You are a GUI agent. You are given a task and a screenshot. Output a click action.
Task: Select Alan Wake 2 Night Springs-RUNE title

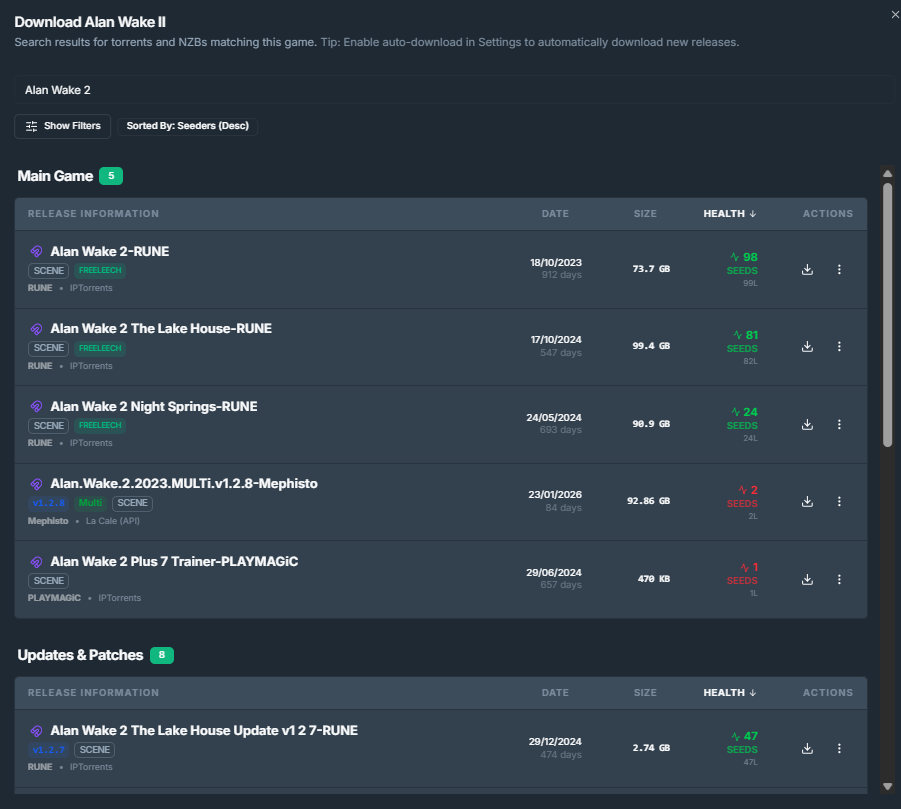tap(154, 406)
